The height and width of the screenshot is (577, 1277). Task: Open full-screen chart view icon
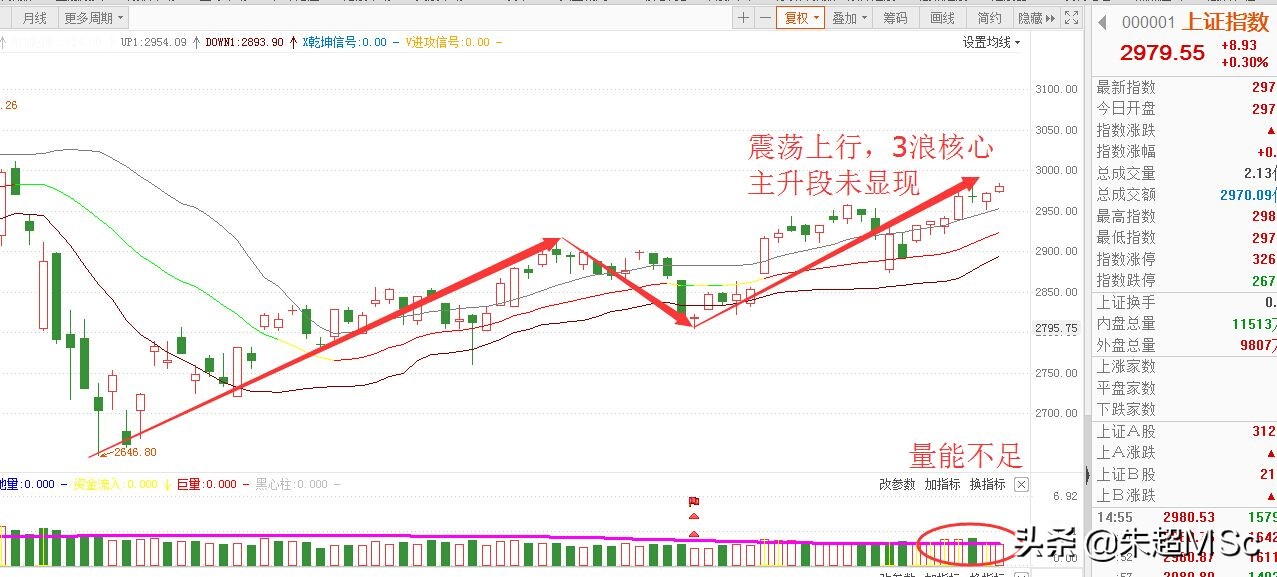click(x=1071, y=17)
